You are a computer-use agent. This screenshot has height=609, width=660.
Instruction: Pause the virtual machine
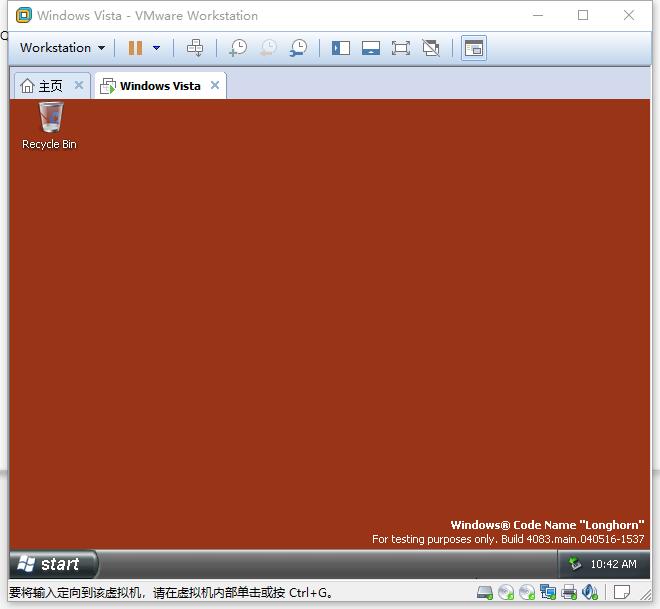(135, 48)
